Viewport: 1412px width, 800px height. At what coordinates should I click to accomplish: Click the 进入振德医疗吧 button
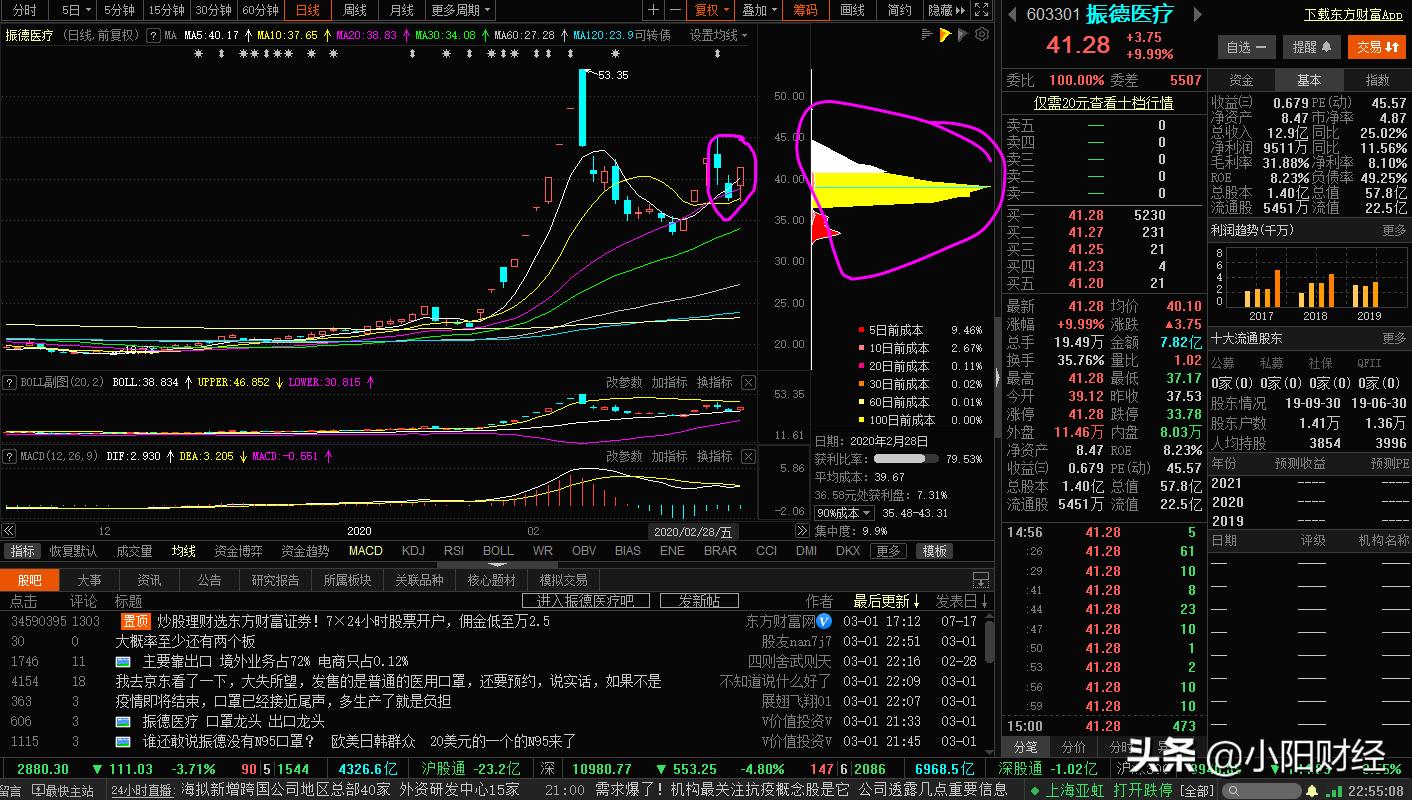[x=585, y=600]
